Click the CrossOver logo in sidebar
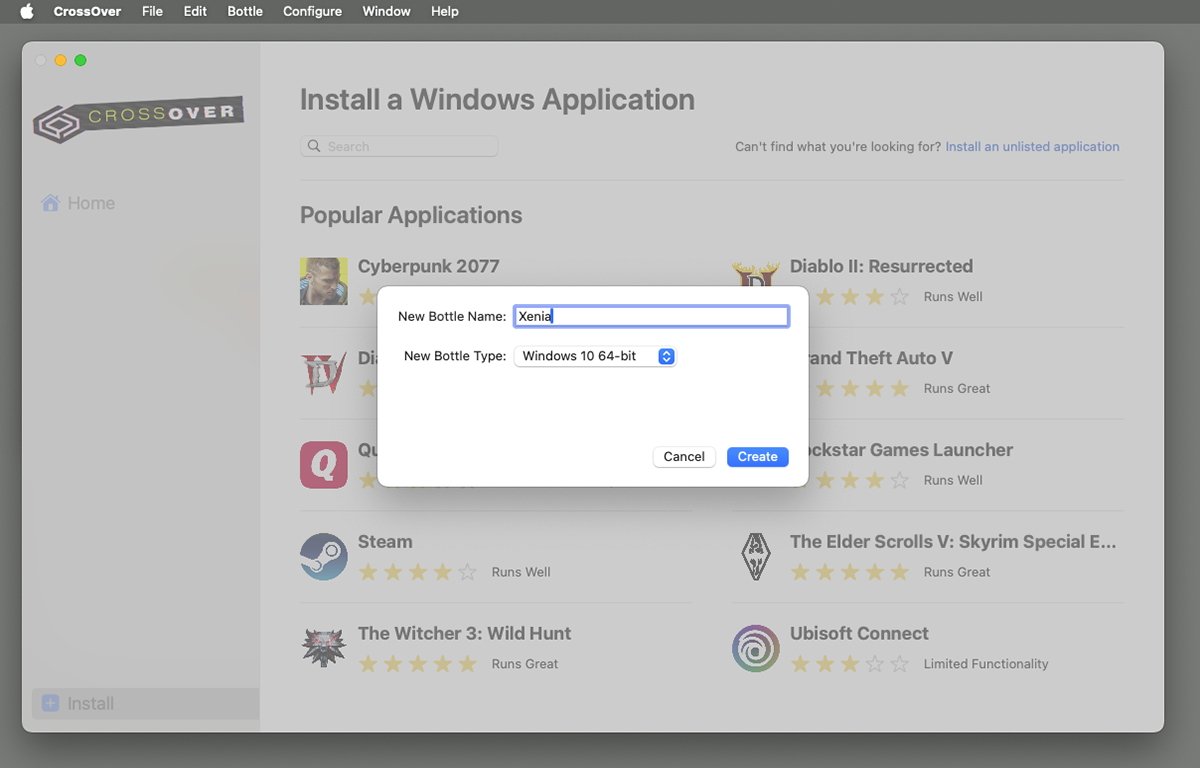Image resolution: width=1200 pixels, height=768 pixels. [139, 119]
